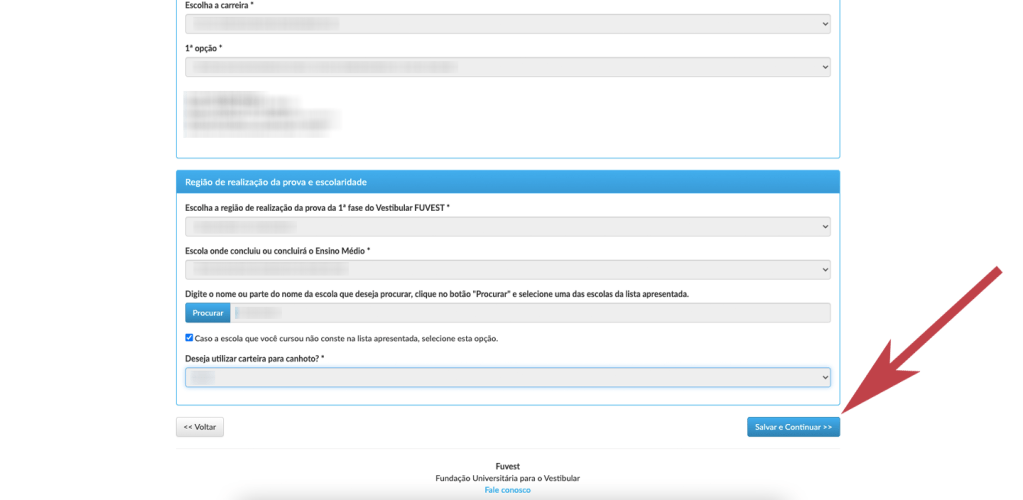Open the 'Fale conosco' link
This screenshot has height=500, width=1023.
pos(508,490)
